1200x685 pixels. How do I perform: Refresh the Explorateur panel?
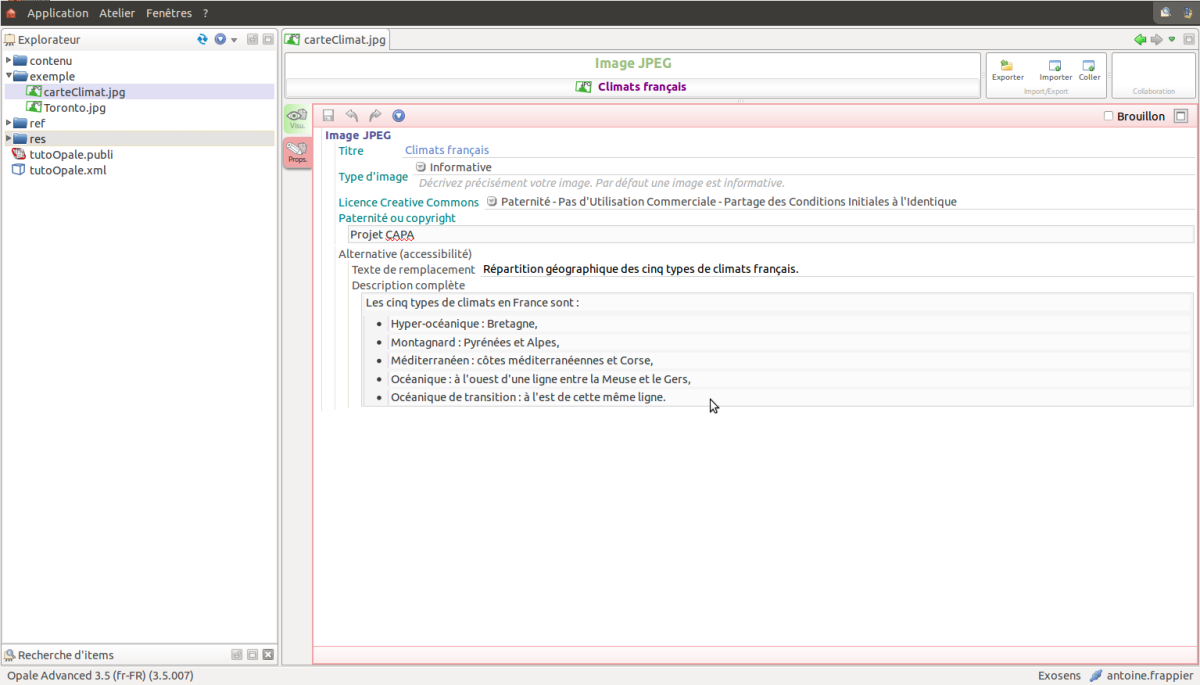pyautogui.click(x=203, y=39)
